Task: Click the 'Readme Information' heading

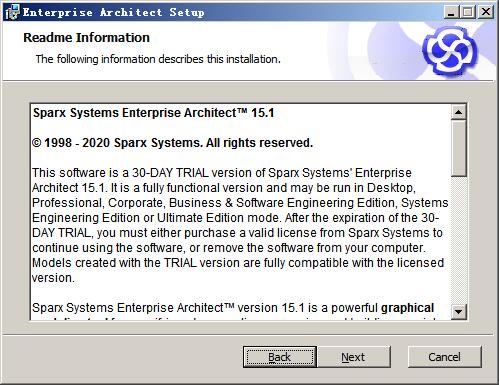Action: point(86,38)
